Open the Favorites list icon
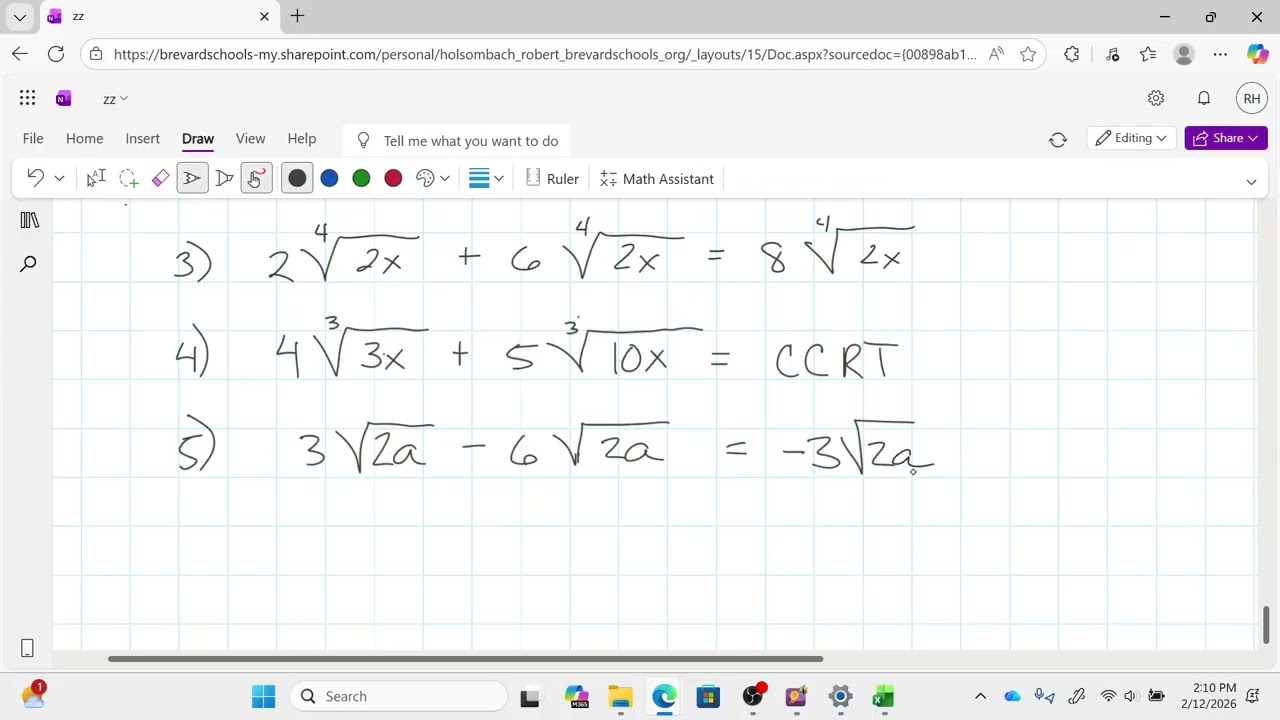This screenshot has width=1280, height=720. pos(1148,54)
